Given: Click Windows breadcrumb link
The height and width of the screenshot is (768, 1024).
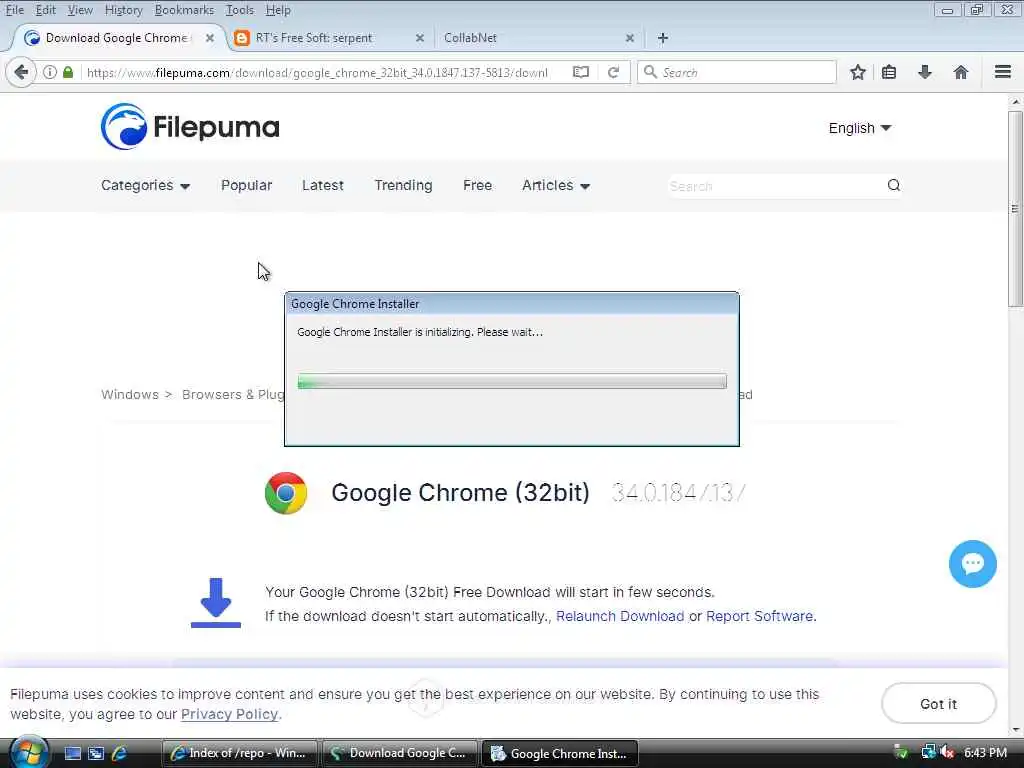Looking at the screenshot, I should coord(130,394).
